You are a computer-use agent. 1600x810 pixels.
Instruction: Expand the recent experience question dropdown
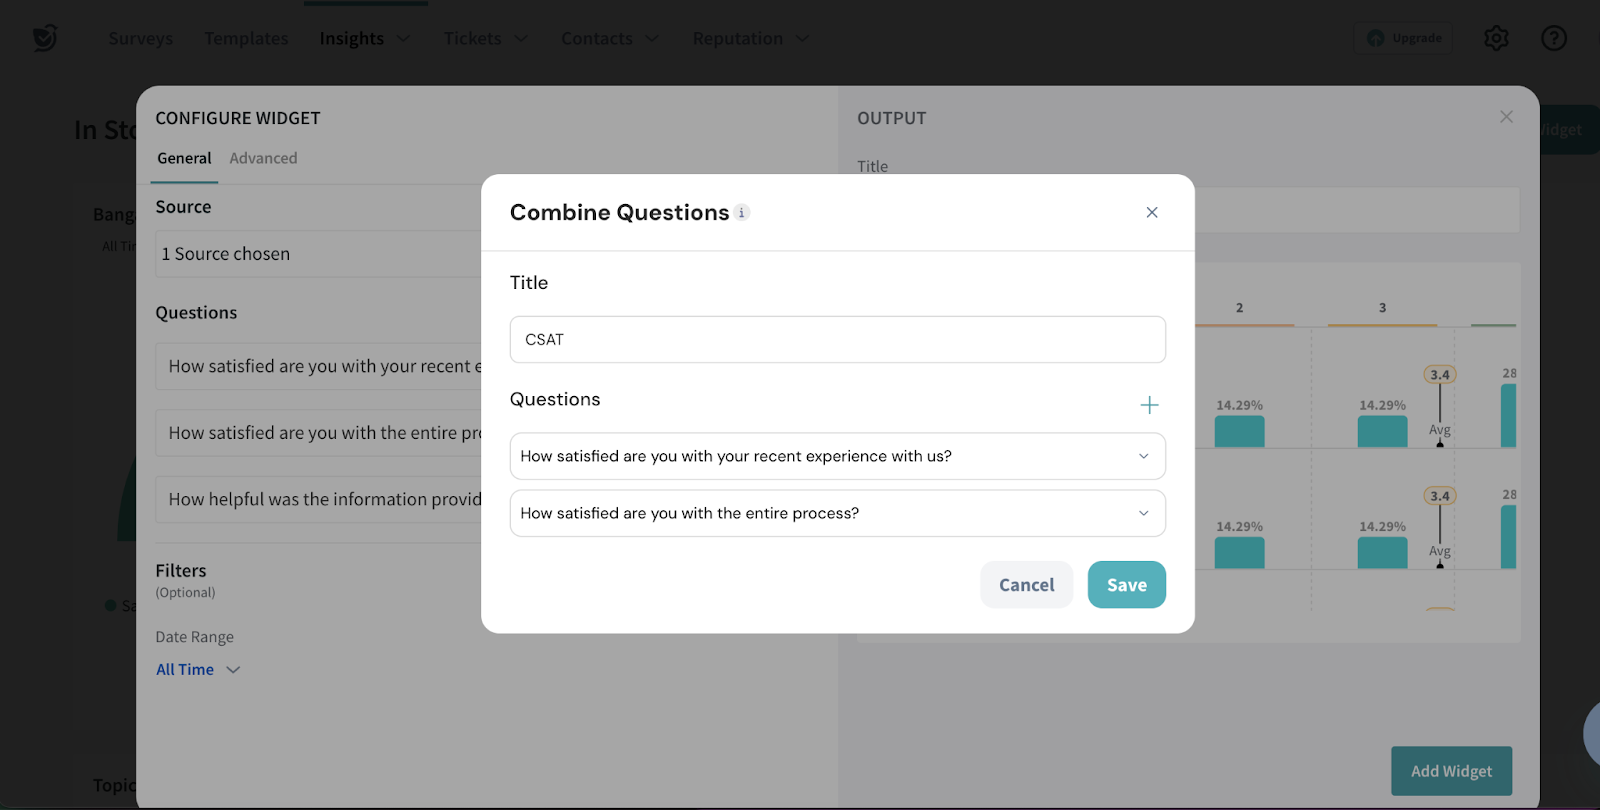click(x=1143, y=456)
